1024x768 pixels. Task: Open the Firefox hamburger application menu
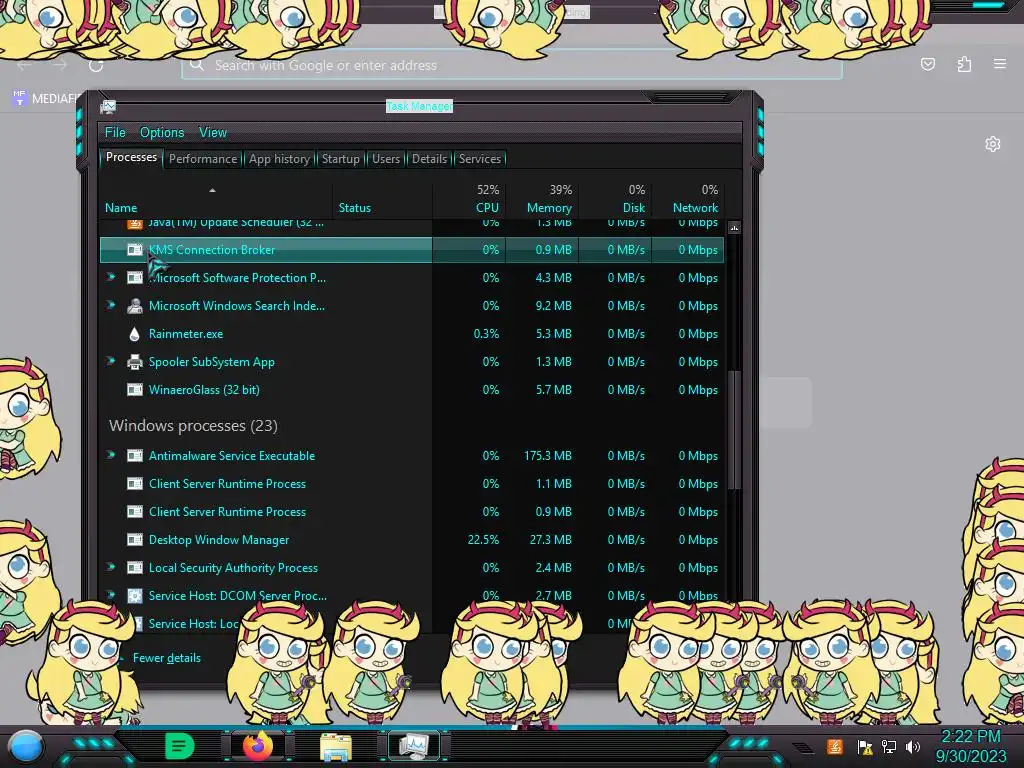coord(1000,64)
